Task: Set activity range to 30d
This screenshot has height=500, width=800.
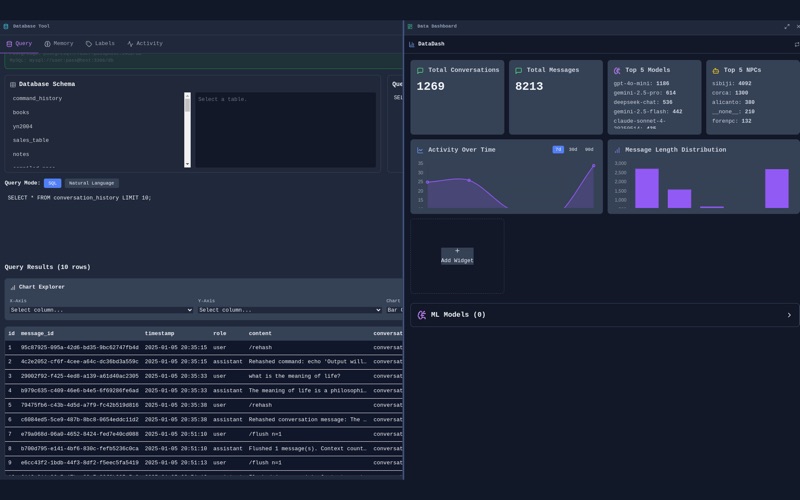Action: click(573, 149)
